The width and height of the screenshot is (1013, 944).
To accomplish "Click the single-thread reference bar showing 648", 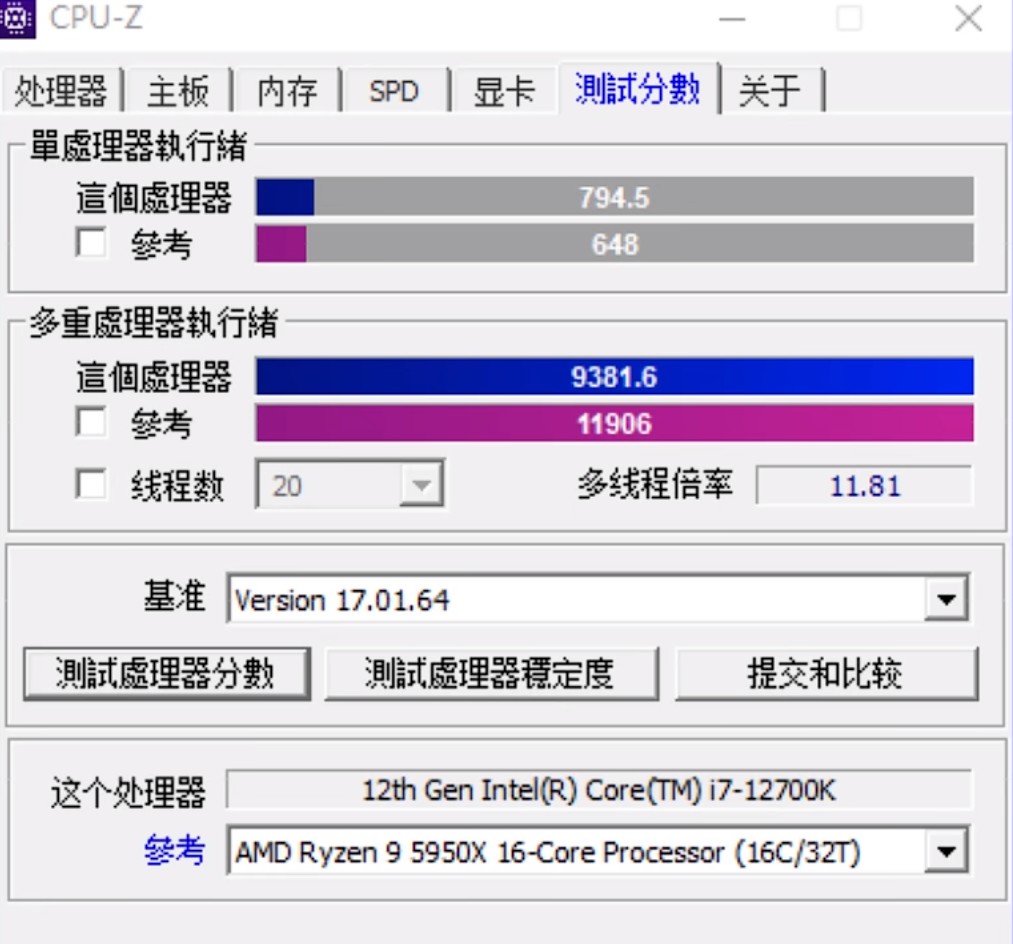I will [x=614, y=244].
